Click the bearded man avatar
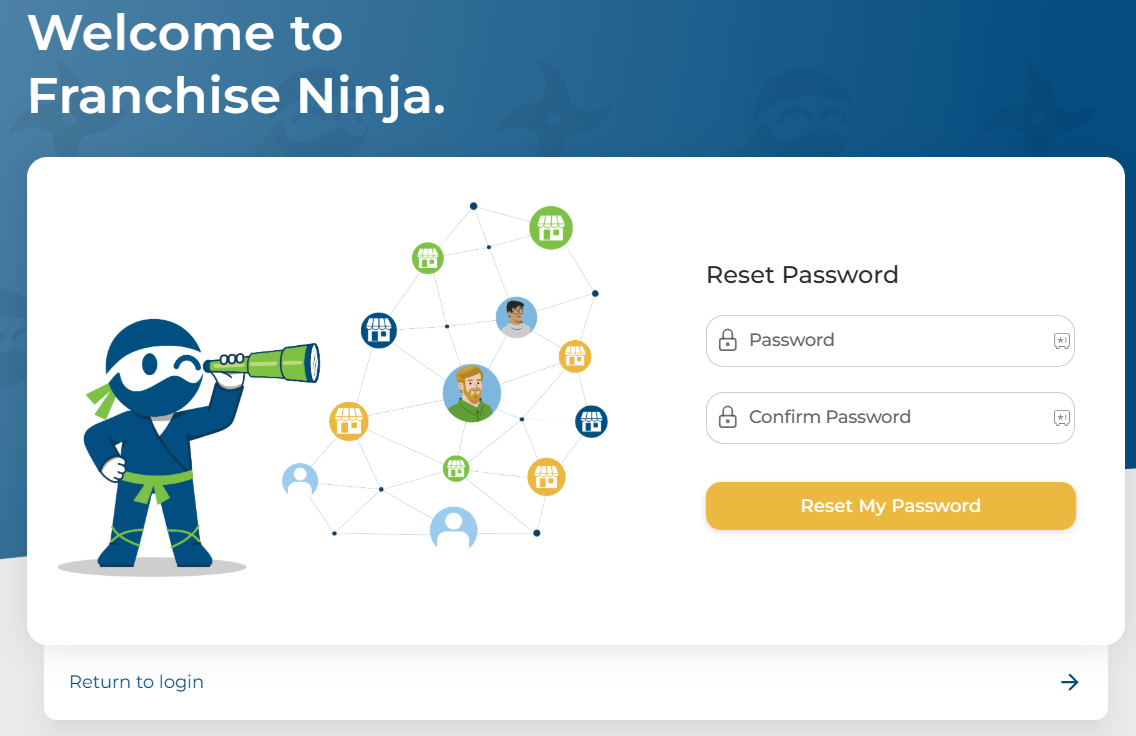Screen dimensions: 1136x736 471,392
